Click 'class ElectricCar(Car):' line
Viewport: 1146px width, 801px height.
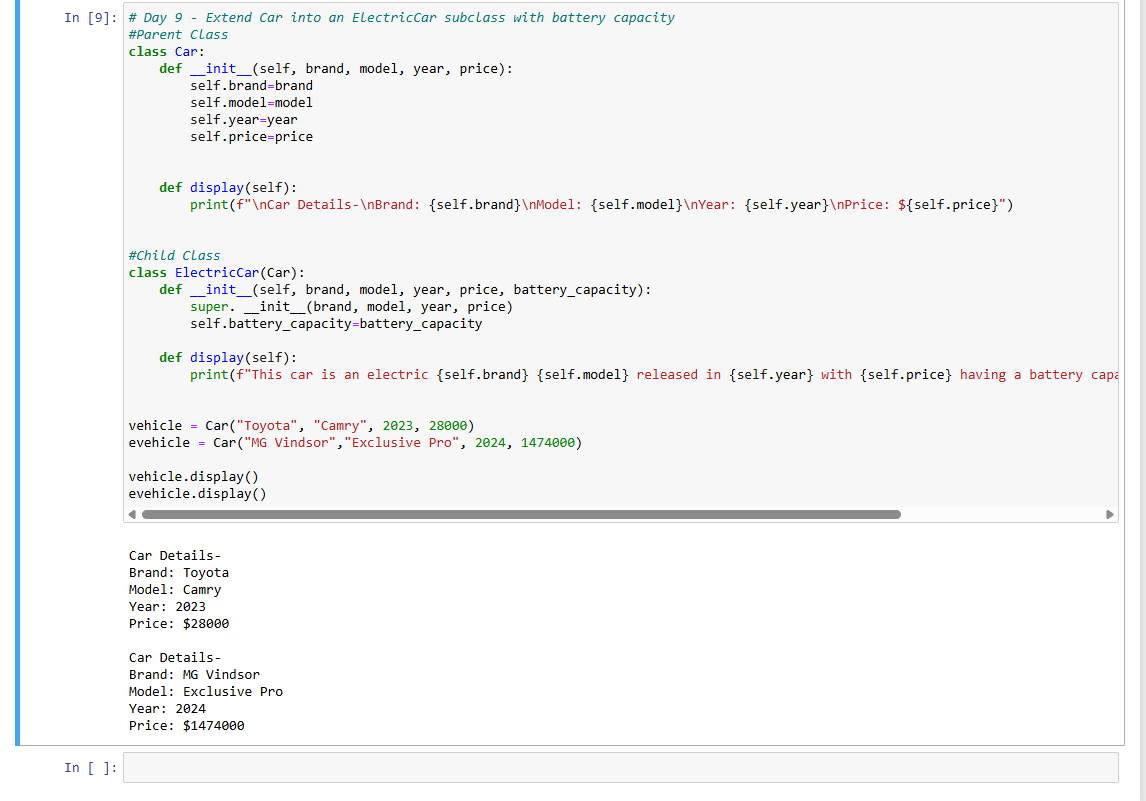point(216,273)
